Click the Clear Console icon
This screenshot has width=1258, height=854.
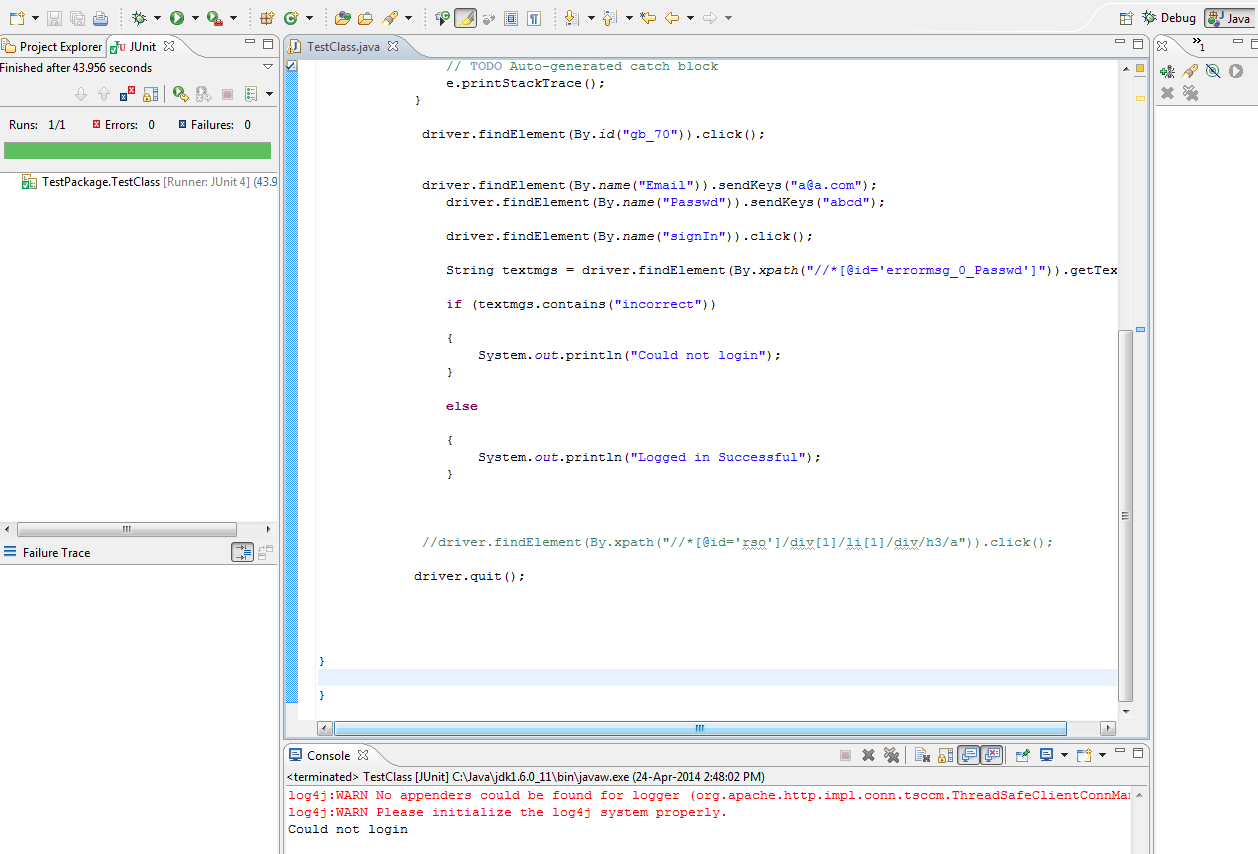pos(922,756)
